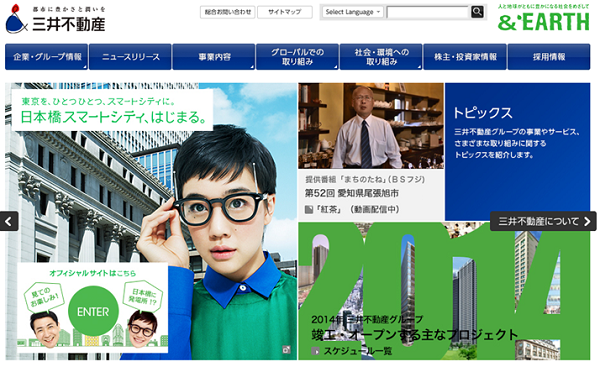Click the サイトマップ button
This screenshot has height=367, width=600.
coord(285,12)
